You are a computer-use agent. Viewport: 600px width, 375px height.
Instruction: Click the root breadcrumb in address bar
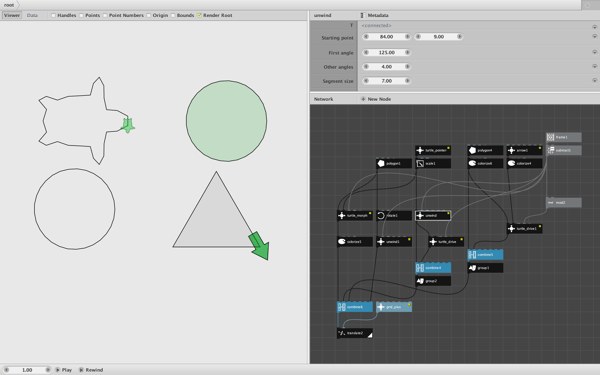(x=9, y=5)
